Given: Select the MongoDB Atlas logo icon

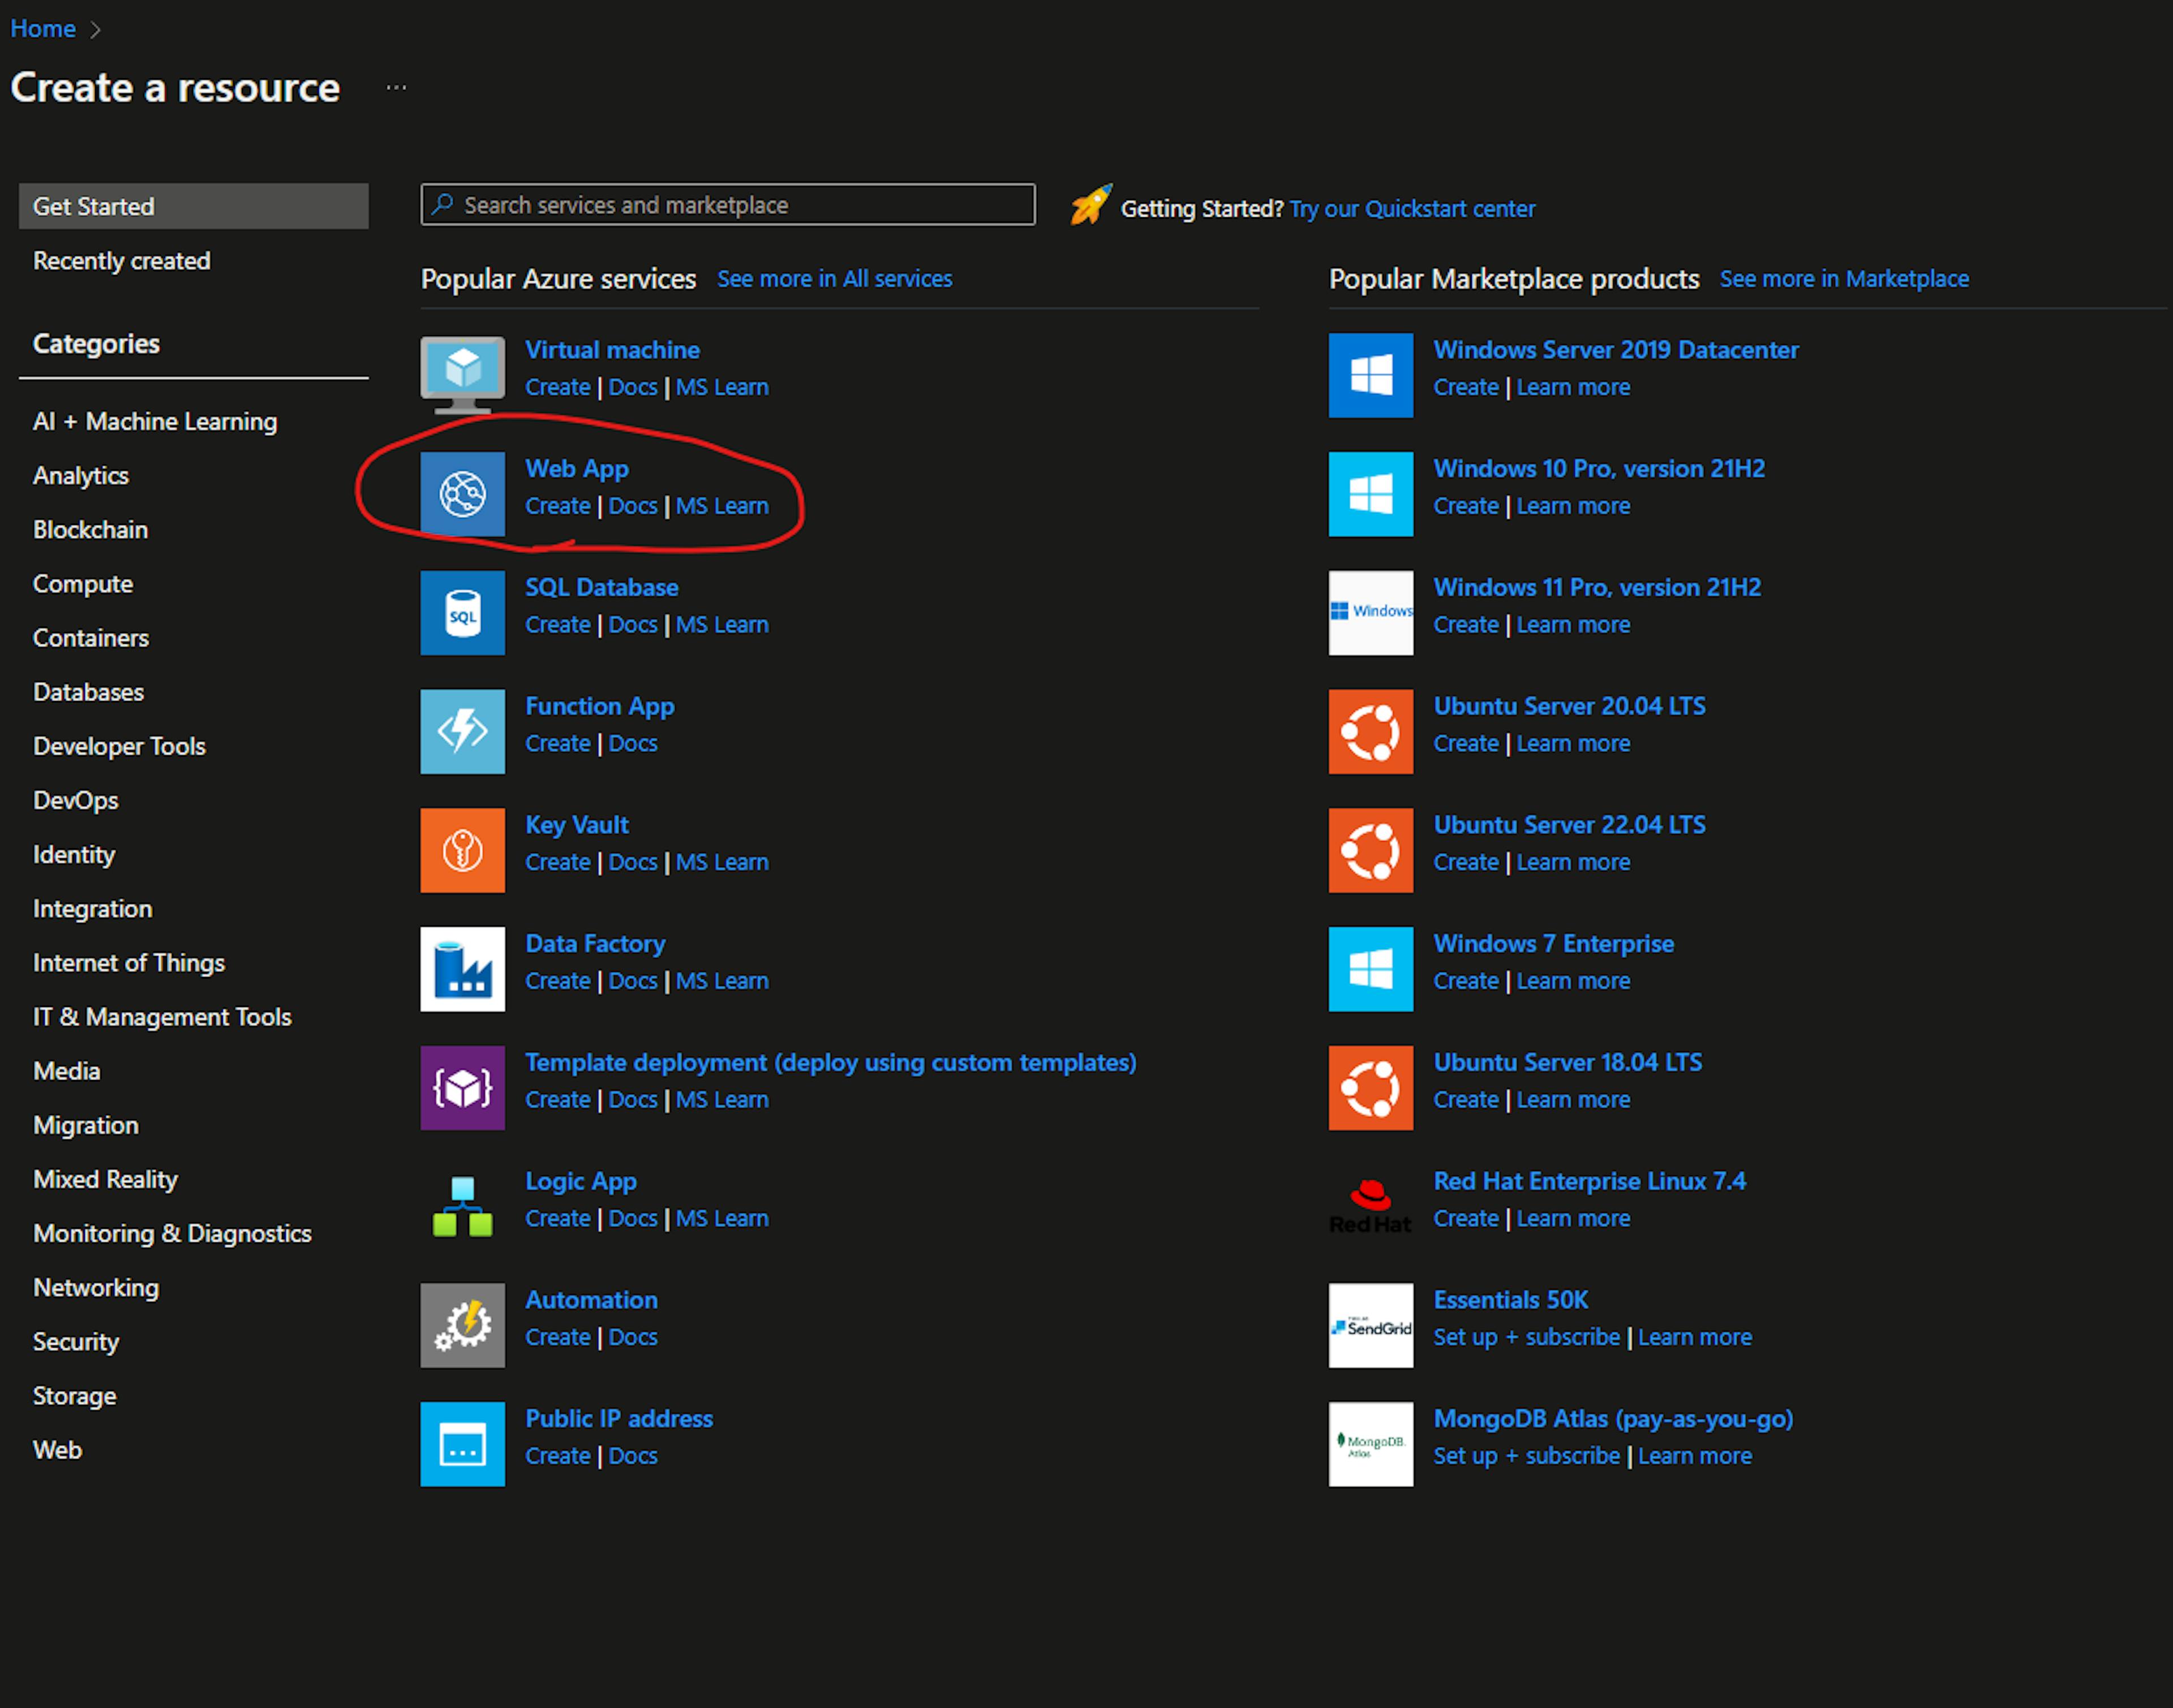Looking at the screenshot, I should point(1370,1444).
